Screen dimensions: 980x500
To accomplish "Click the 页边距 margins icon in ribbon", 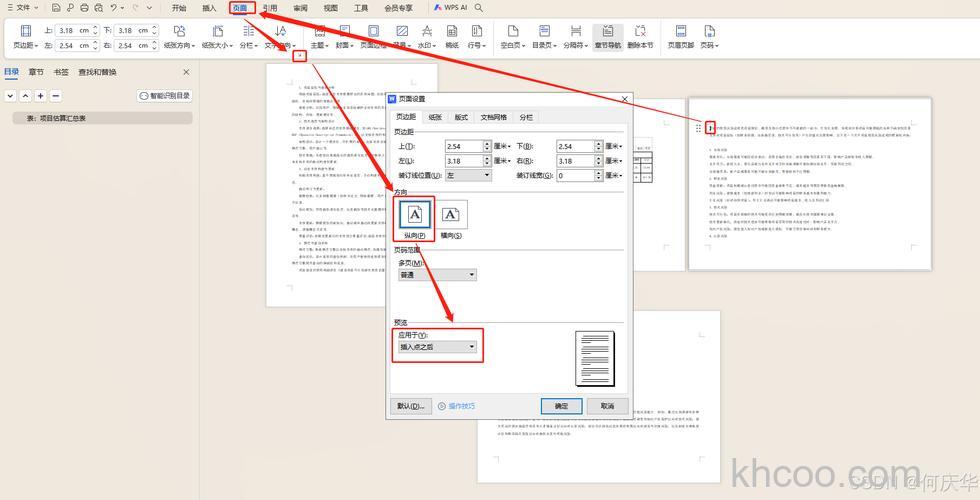I will 25,38.
